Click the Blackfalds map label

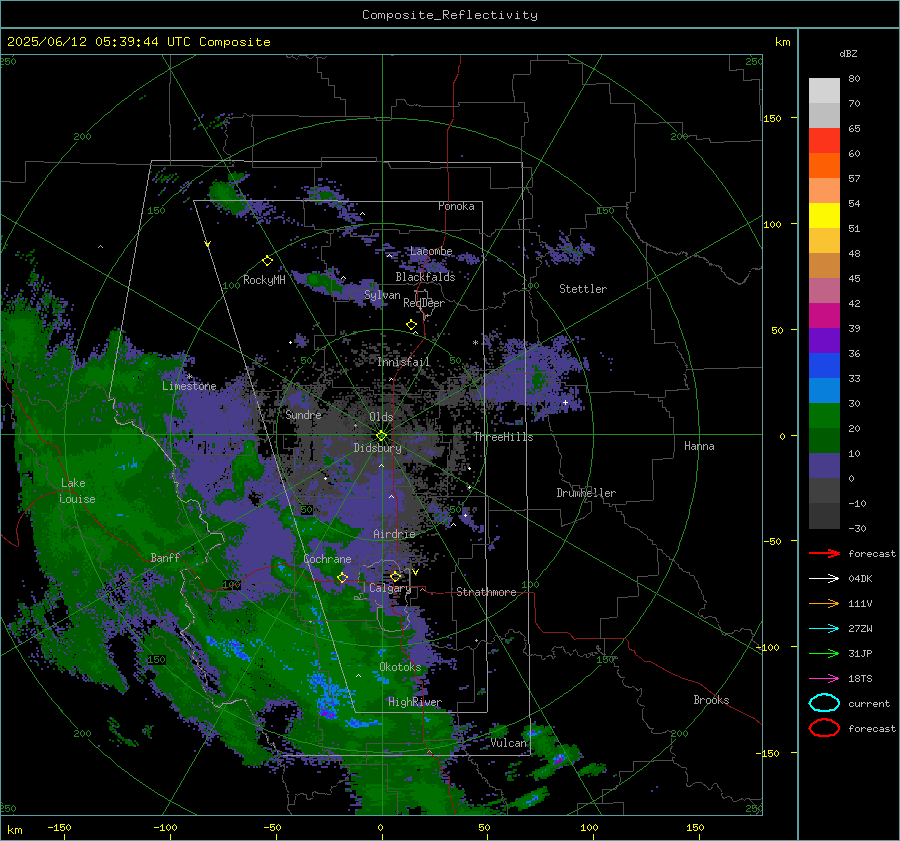coord(425,277)
